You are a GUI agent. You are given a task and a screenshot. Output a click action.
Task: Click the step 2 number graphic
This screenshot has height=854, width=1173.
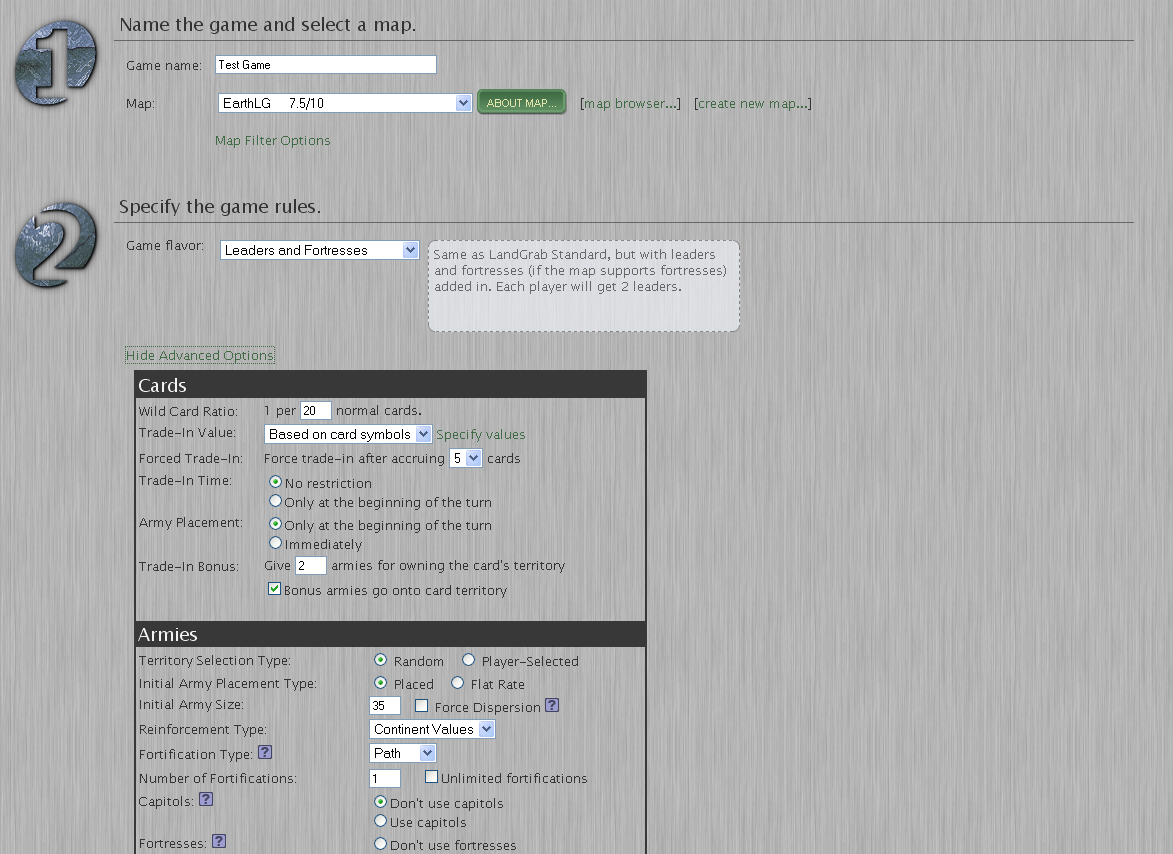[x=56, y=245]
